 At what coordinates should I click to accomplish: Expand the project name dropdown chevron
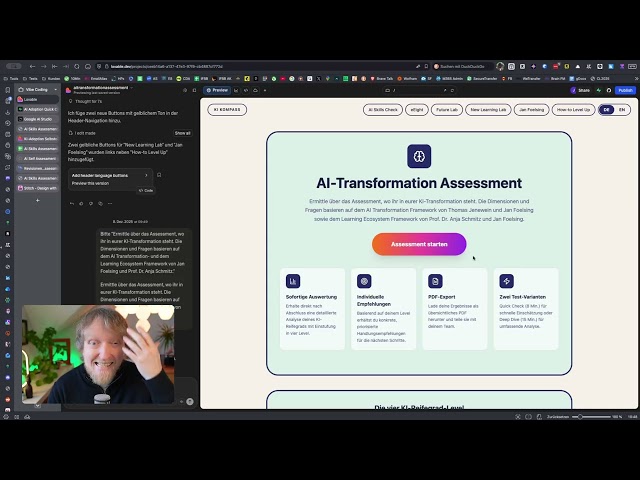[x=131, y=88]
